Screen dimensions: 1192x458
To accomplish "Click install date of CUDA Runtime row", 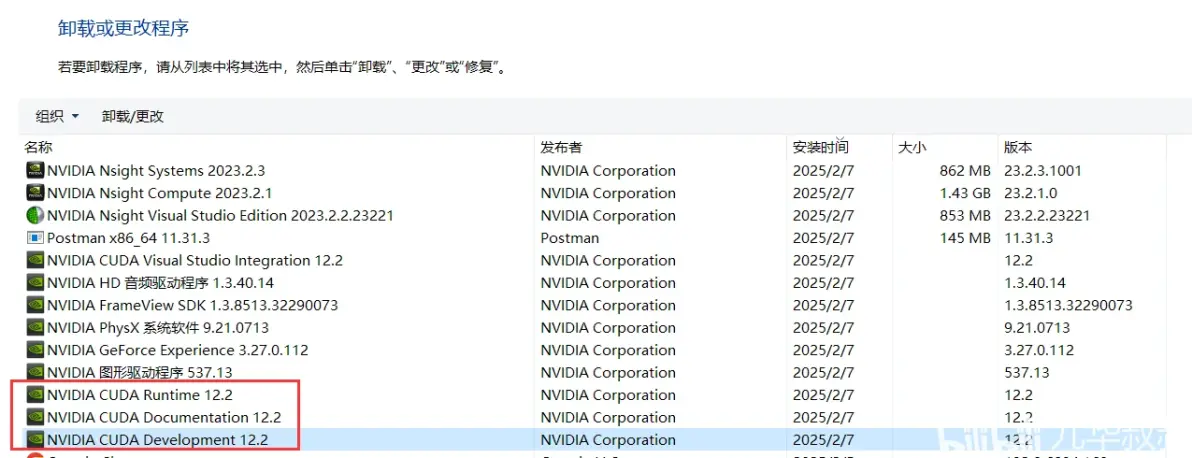I will [823, 395].
